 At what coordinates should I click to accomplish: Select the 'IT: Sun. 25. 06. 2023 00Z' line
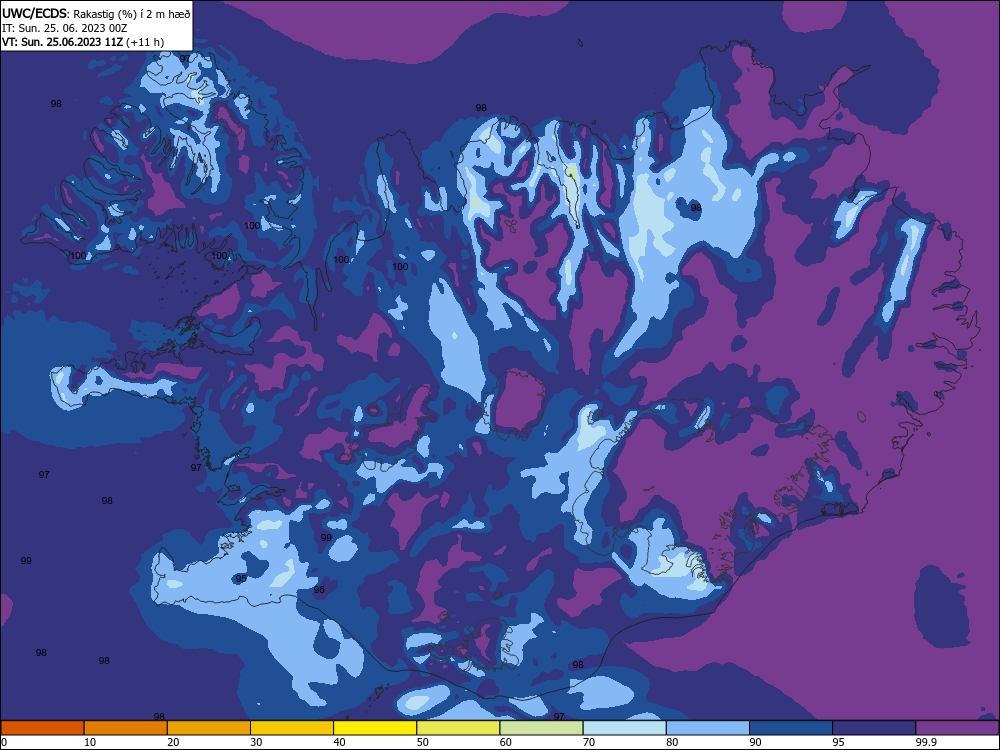pyautogui.click(x=64, y=28)
